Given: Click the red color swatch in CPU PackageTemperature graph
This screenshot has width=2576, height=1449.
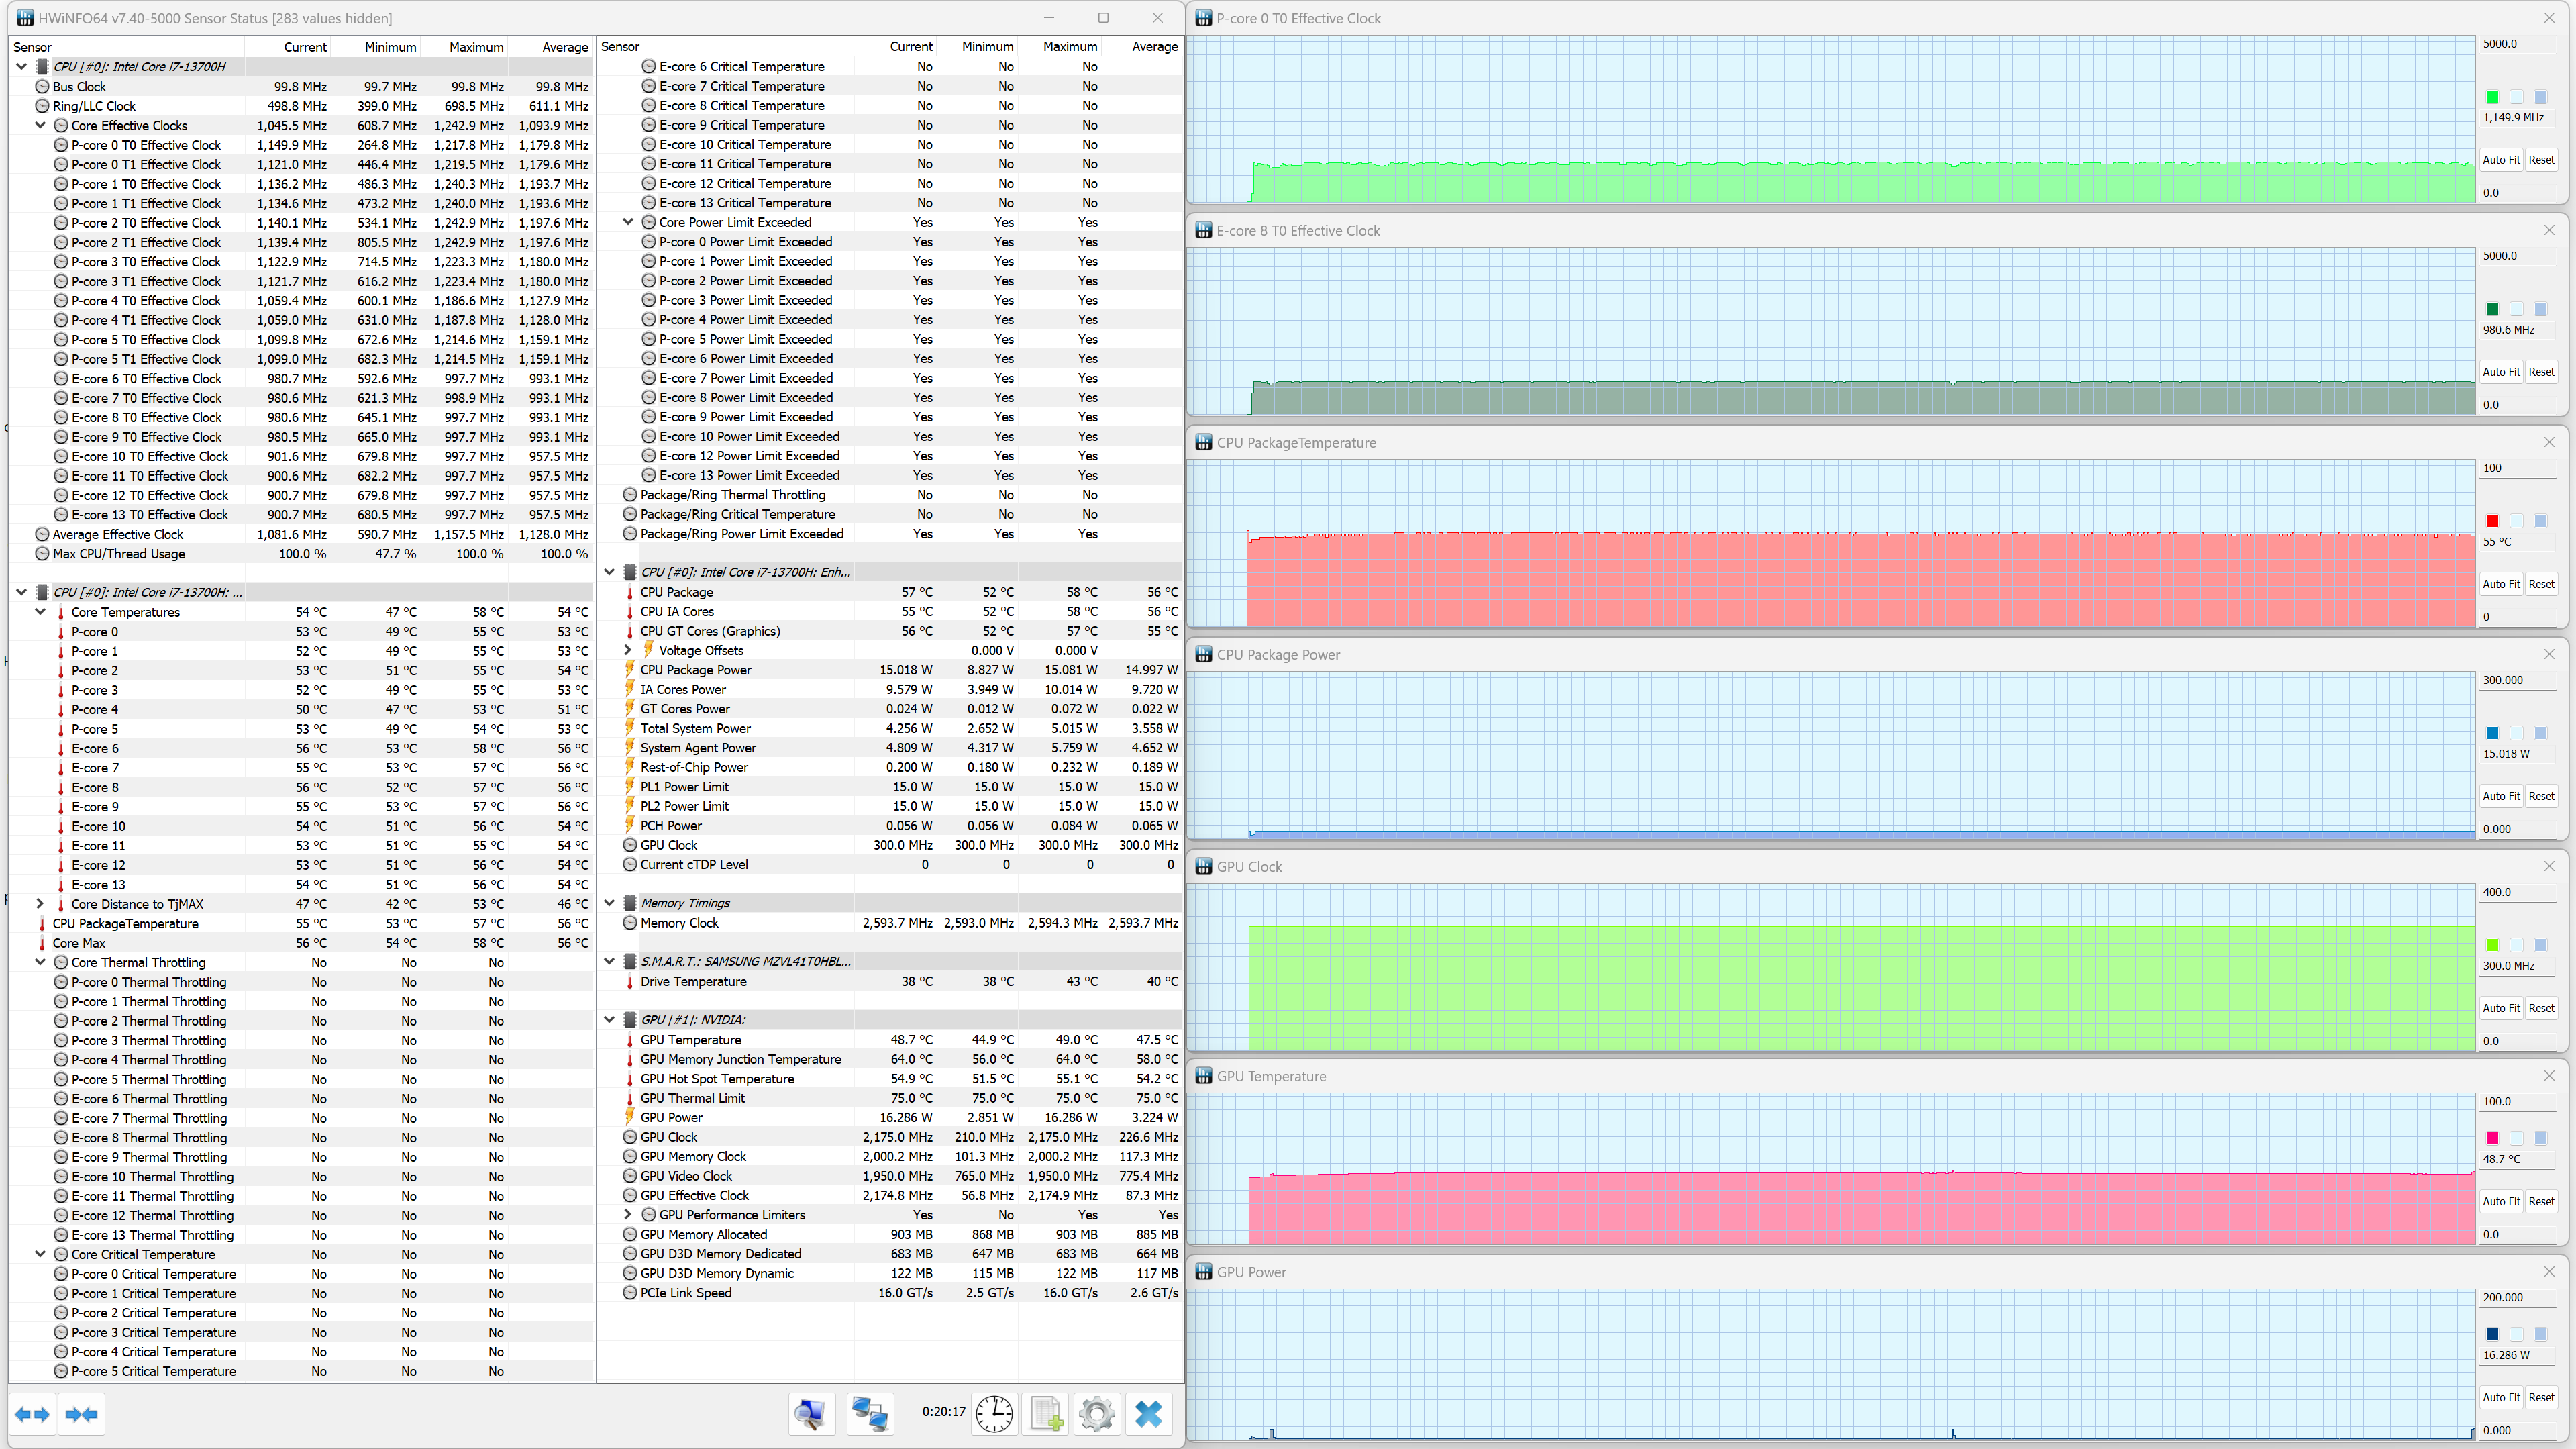Looking at the screenshot, I should [x=2492, y=521].
